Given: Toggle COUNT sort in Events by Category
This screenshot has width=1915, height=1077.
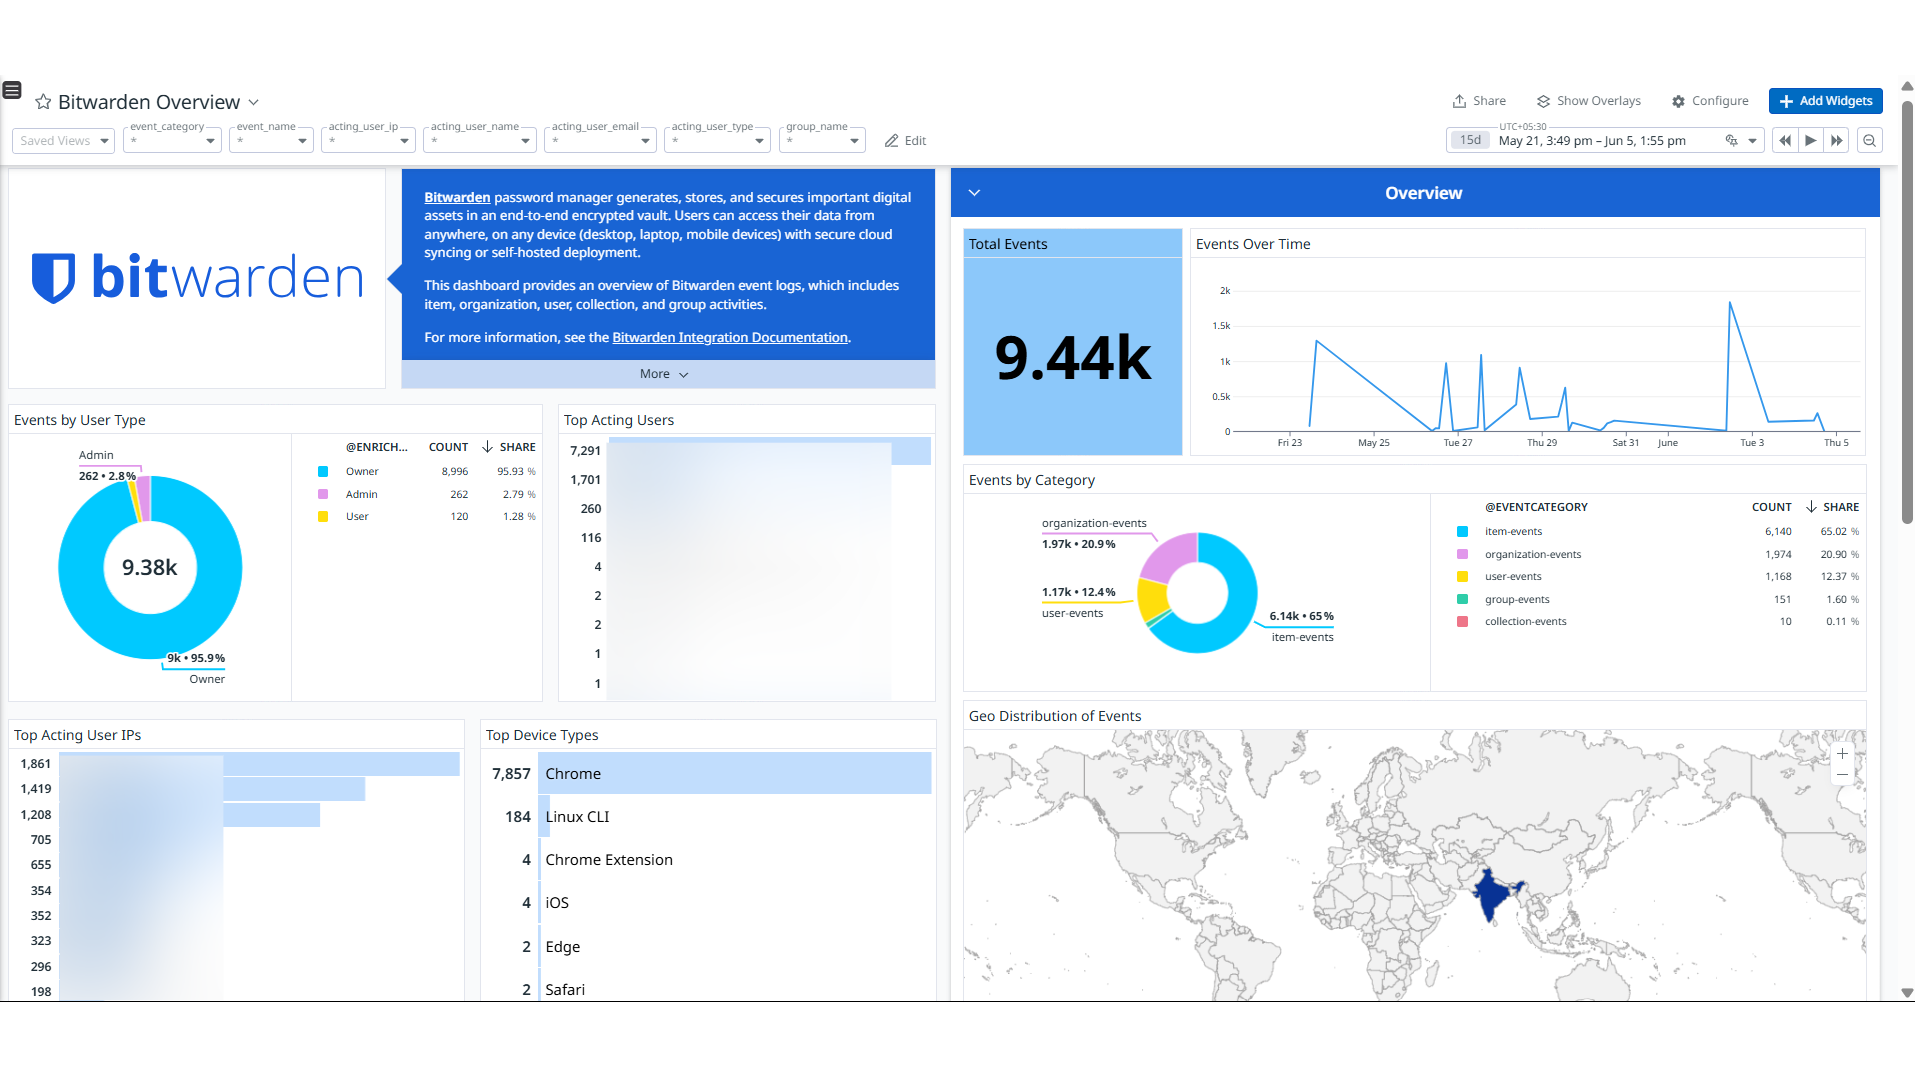Looking at the screenshot, I should 1771,507.
